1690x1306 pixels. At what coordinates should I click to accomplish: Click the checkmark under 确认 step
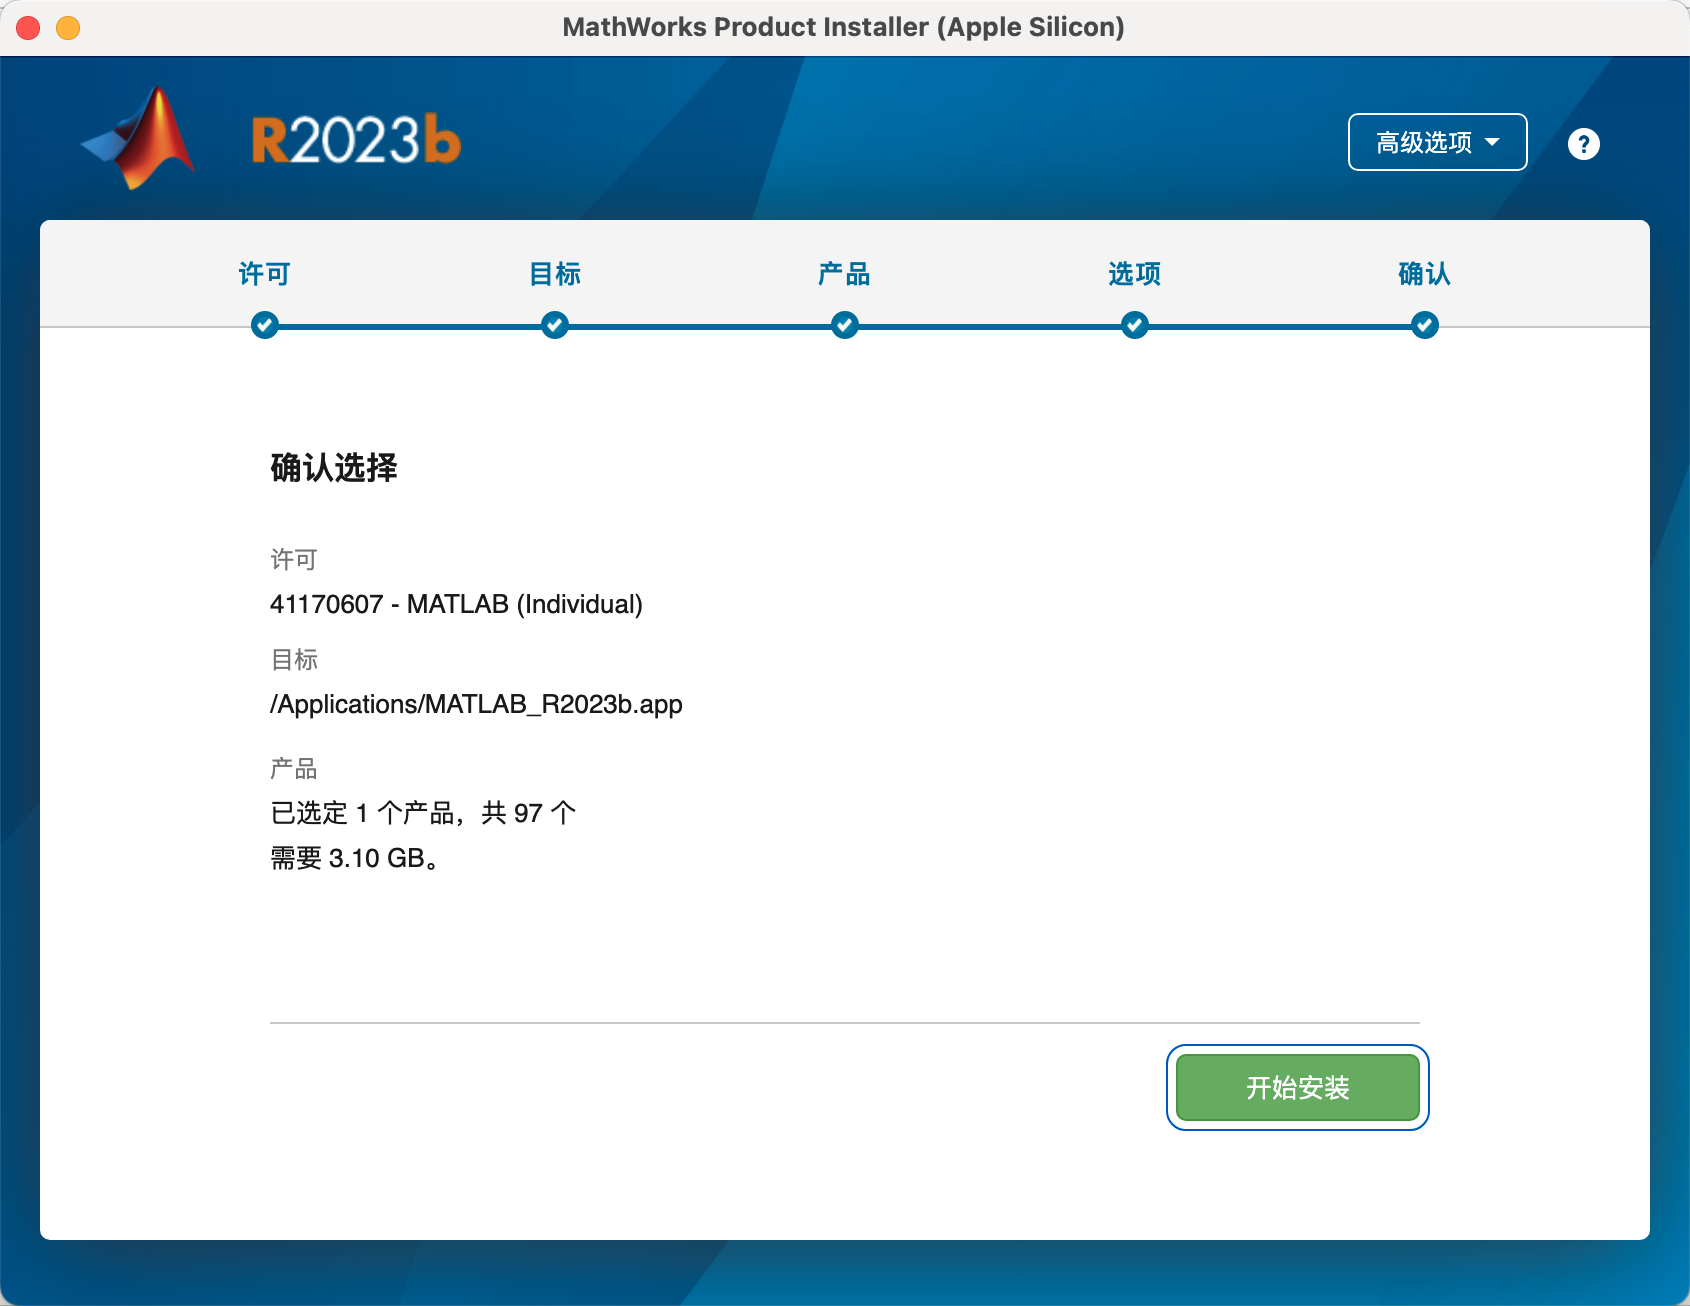tap(1425, 325)
